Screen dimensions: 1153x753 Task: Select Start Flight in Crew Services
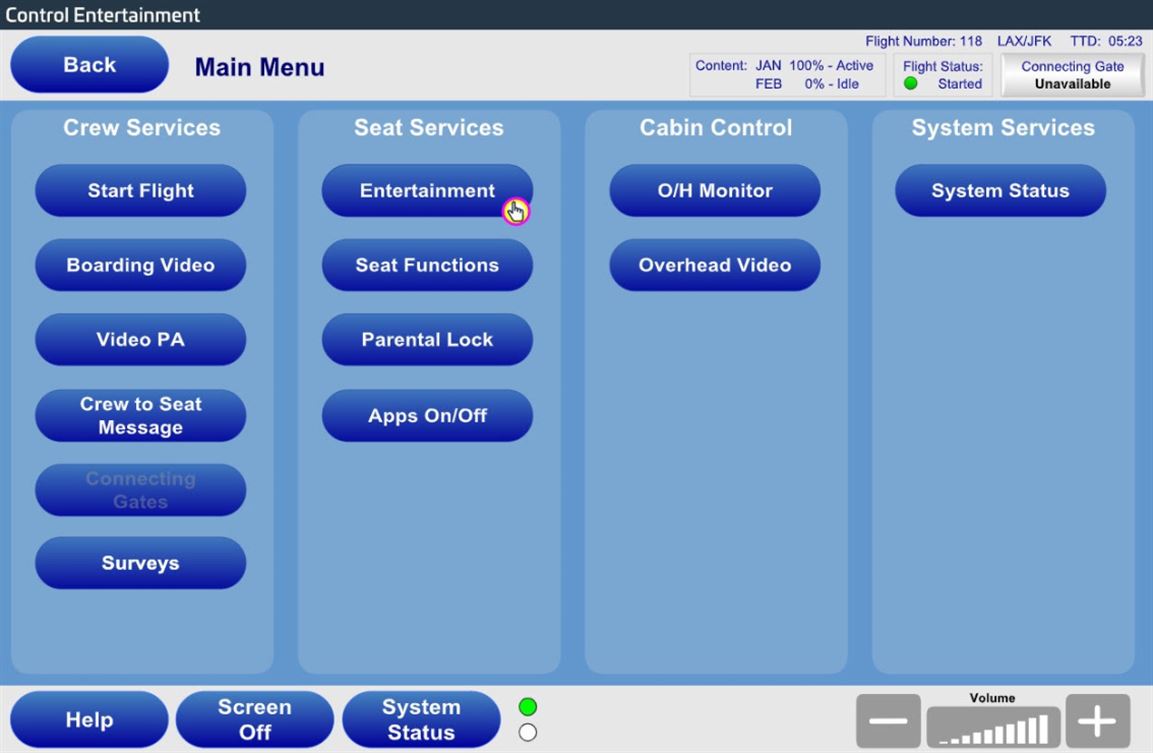(x=140, y=191)
